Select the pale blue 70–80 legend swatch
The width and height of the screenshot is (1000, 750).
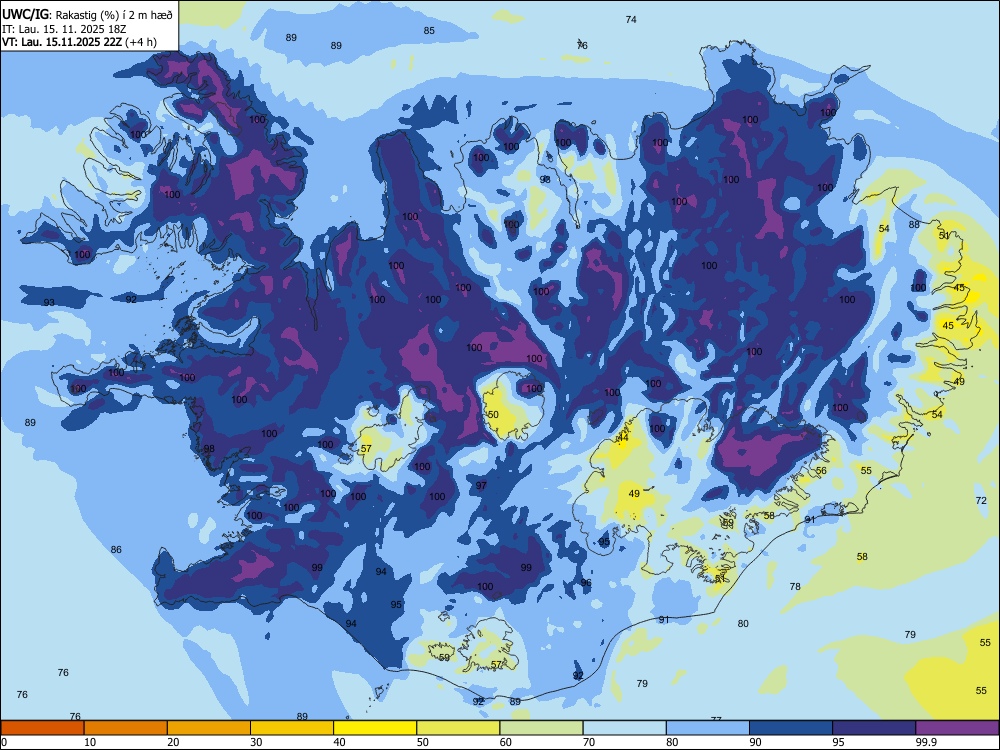(624, 728)
